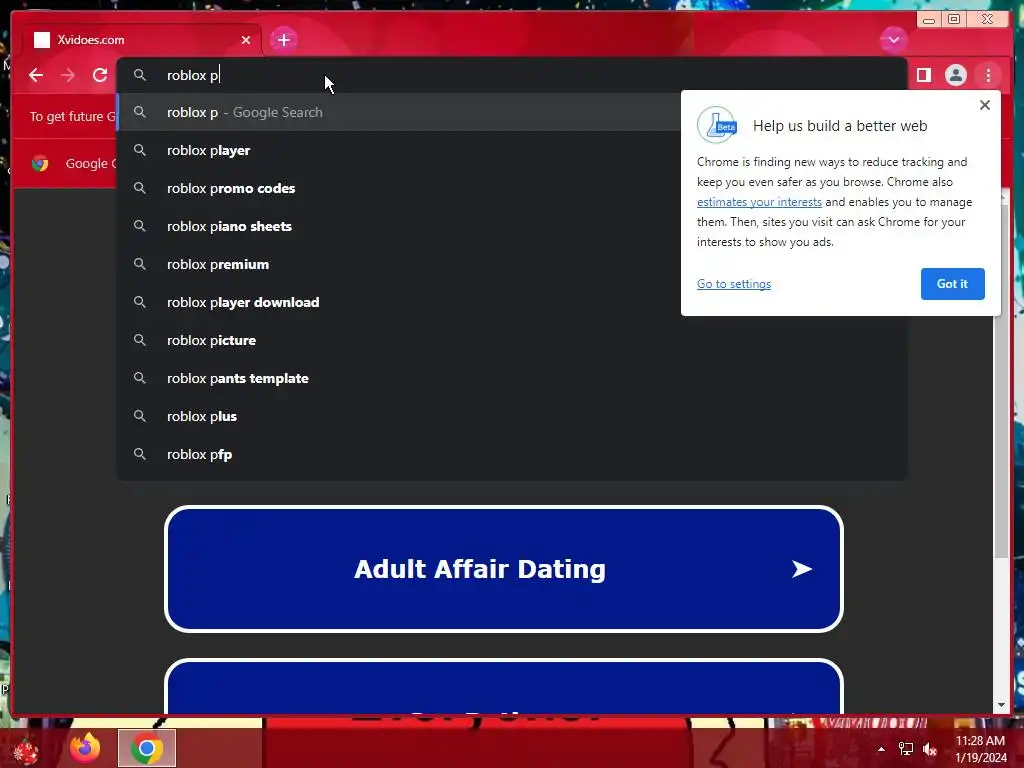This screenshot has height=768, width=1024.
Task: Select the 'roblox promo codes' suggestion
Action: [x=399, y=188]
